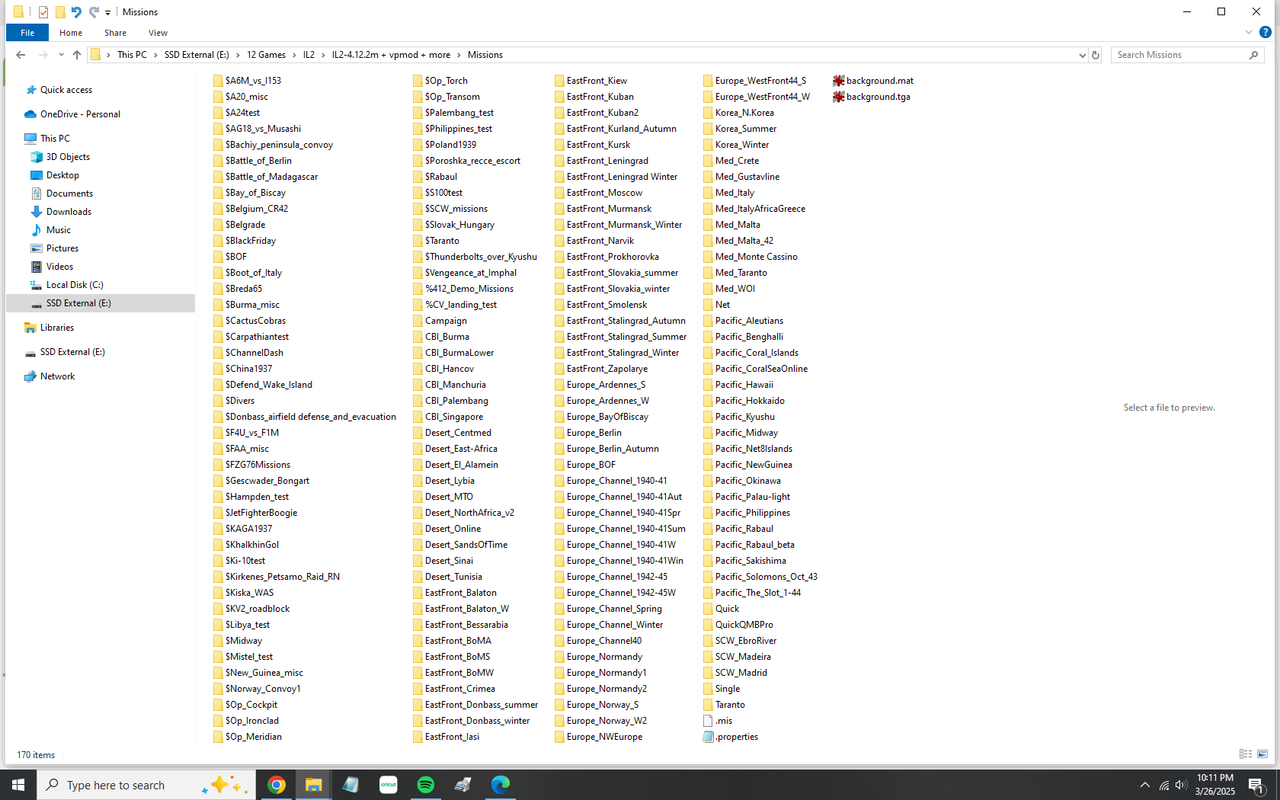1280x800 pixels.
Task: Switch to the View ribbon tab
Action: (x=157, y=32)
